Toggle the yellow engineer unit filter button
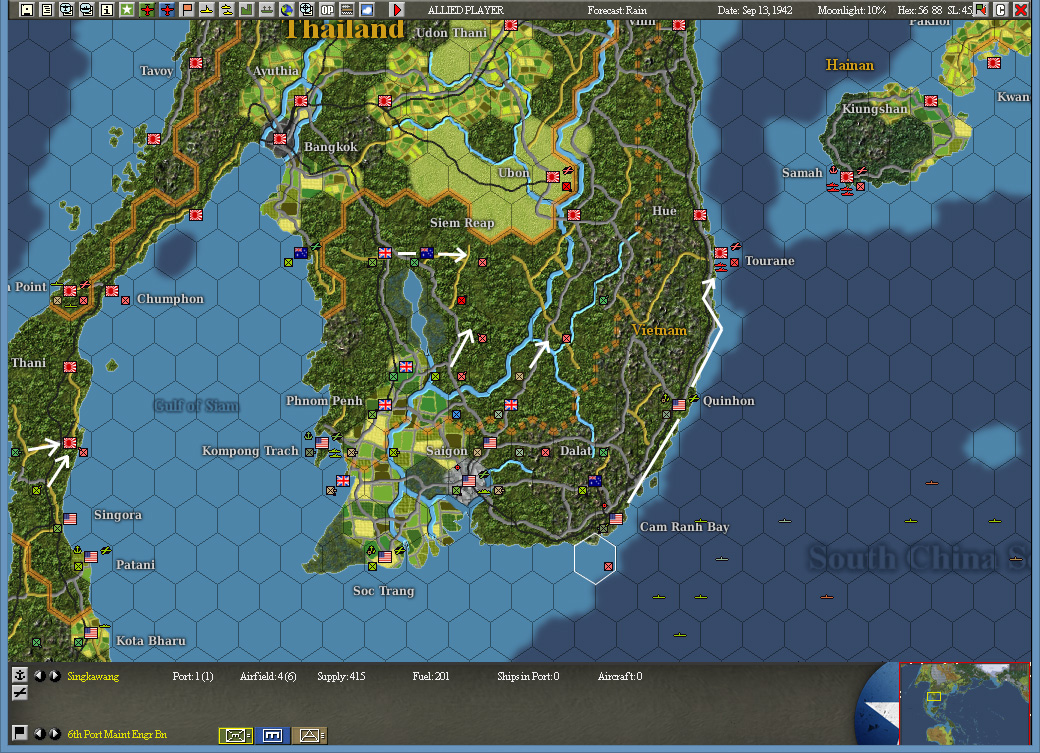 235,735
